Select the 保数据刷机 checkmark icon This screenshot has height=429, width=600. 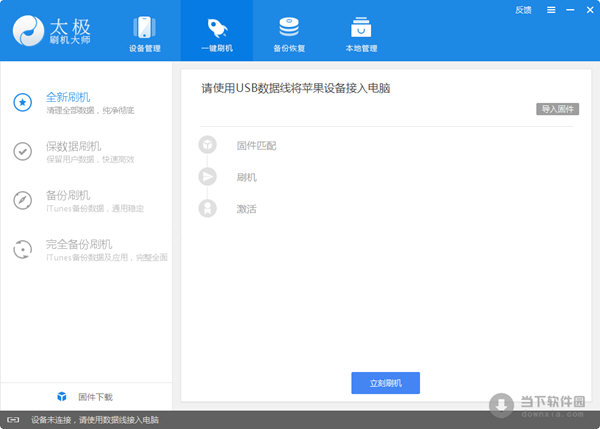(23, 151)
